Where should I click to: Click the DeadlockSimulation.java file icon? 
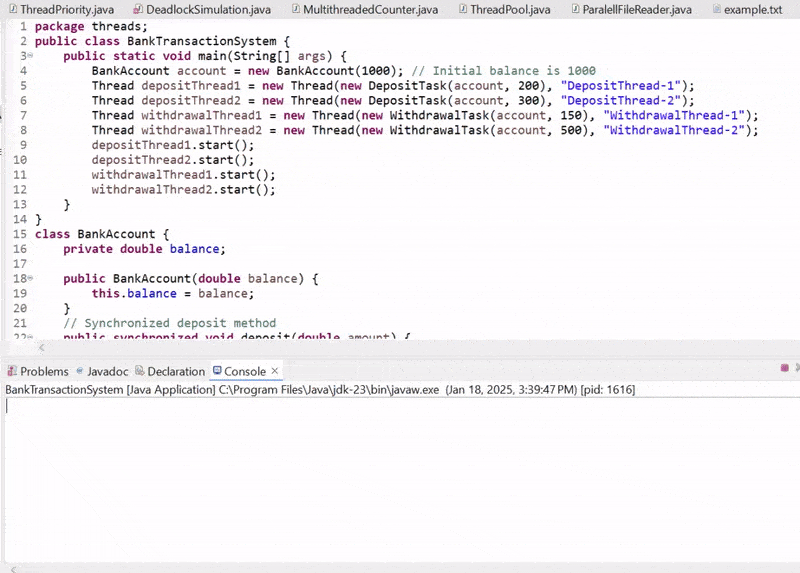[138, 9]
